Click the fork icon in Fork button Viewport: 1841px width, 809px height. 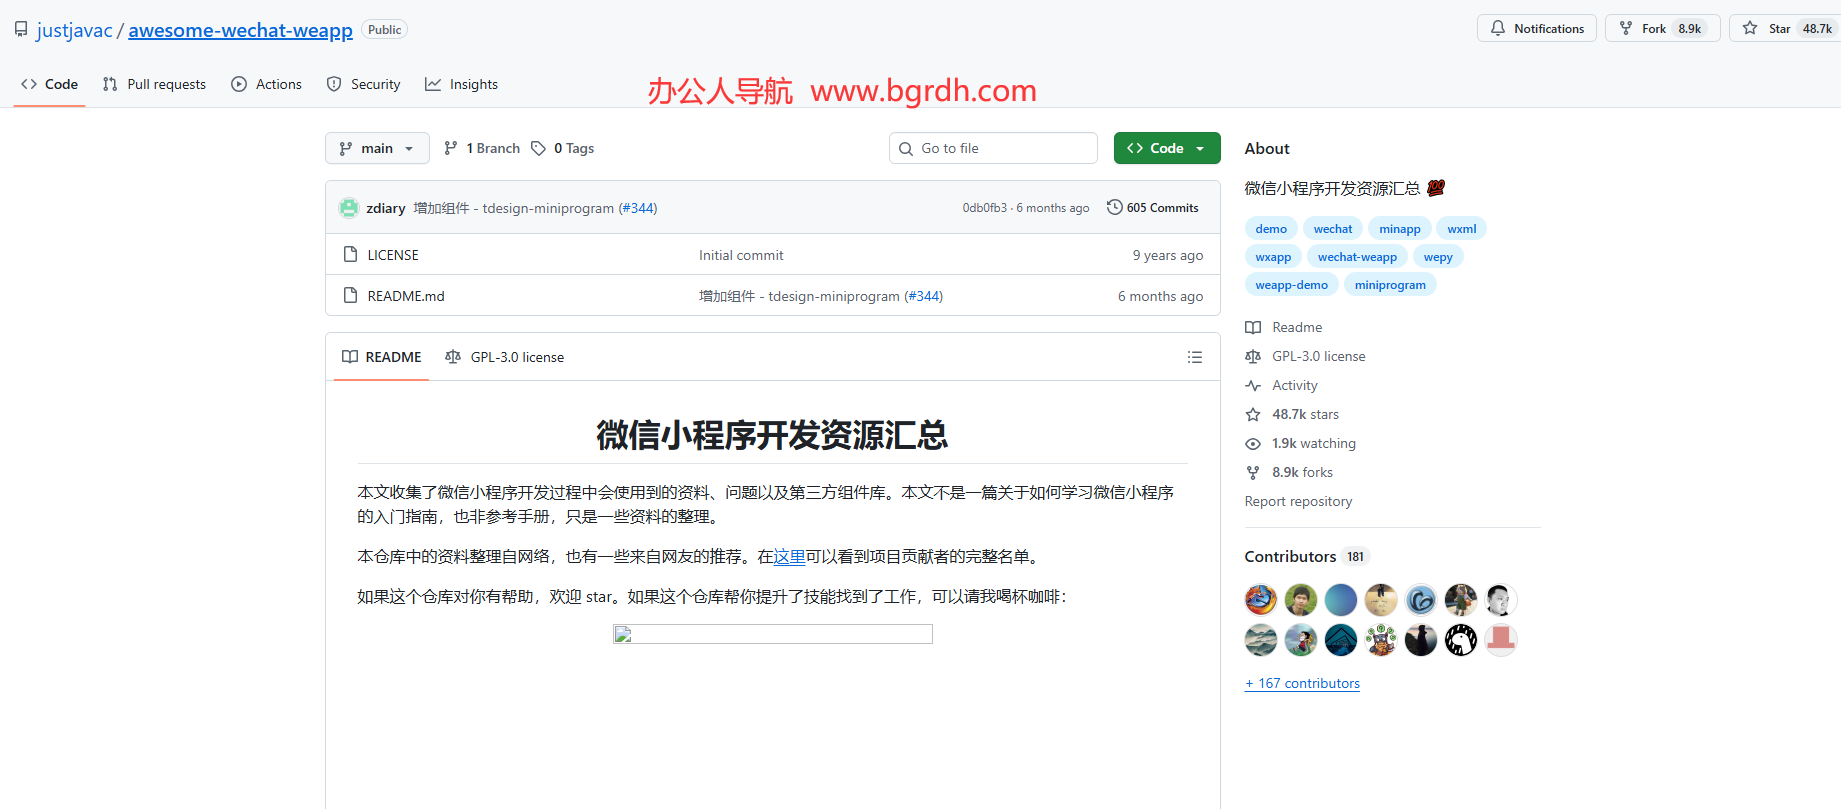coord(1626,28)
